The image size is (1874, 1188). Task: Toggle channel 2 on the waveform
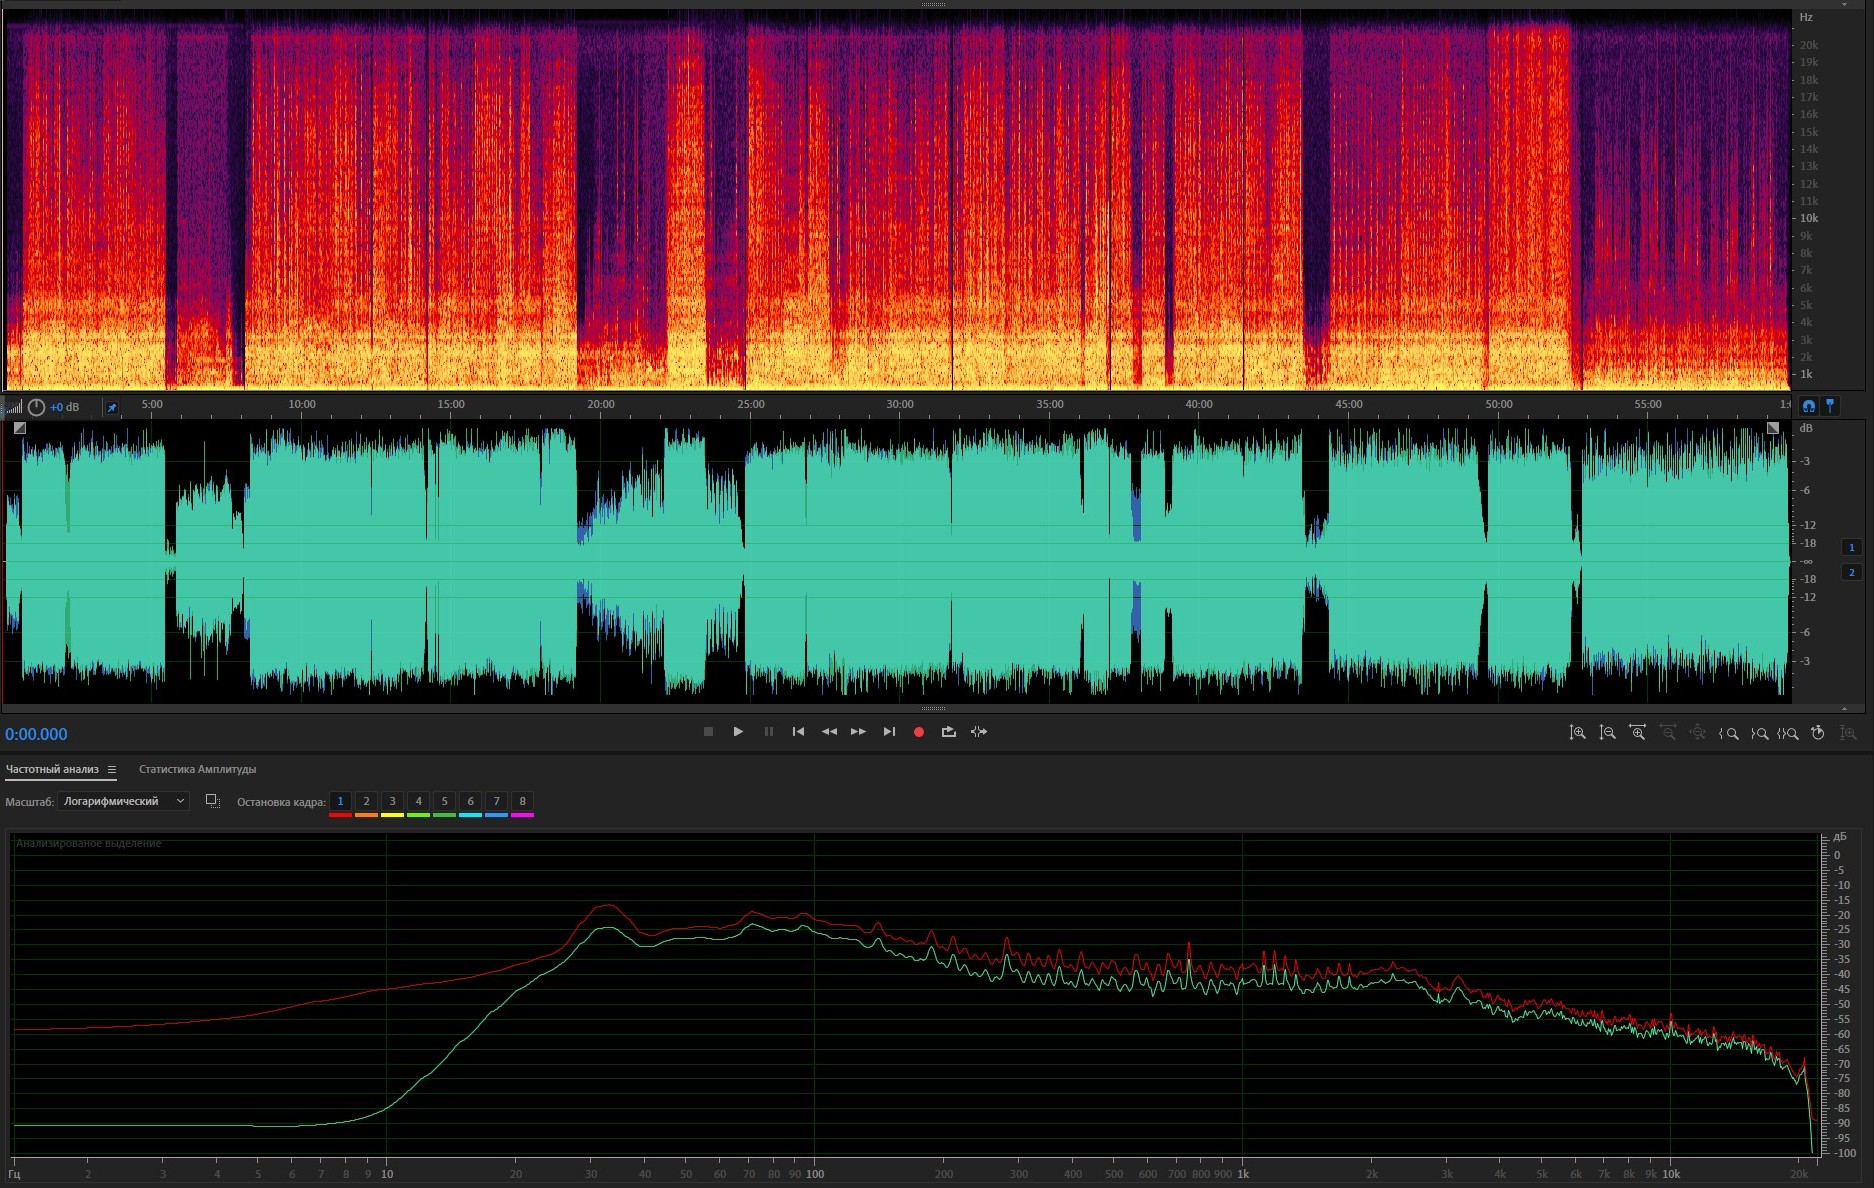click(x=1851, y=572)
